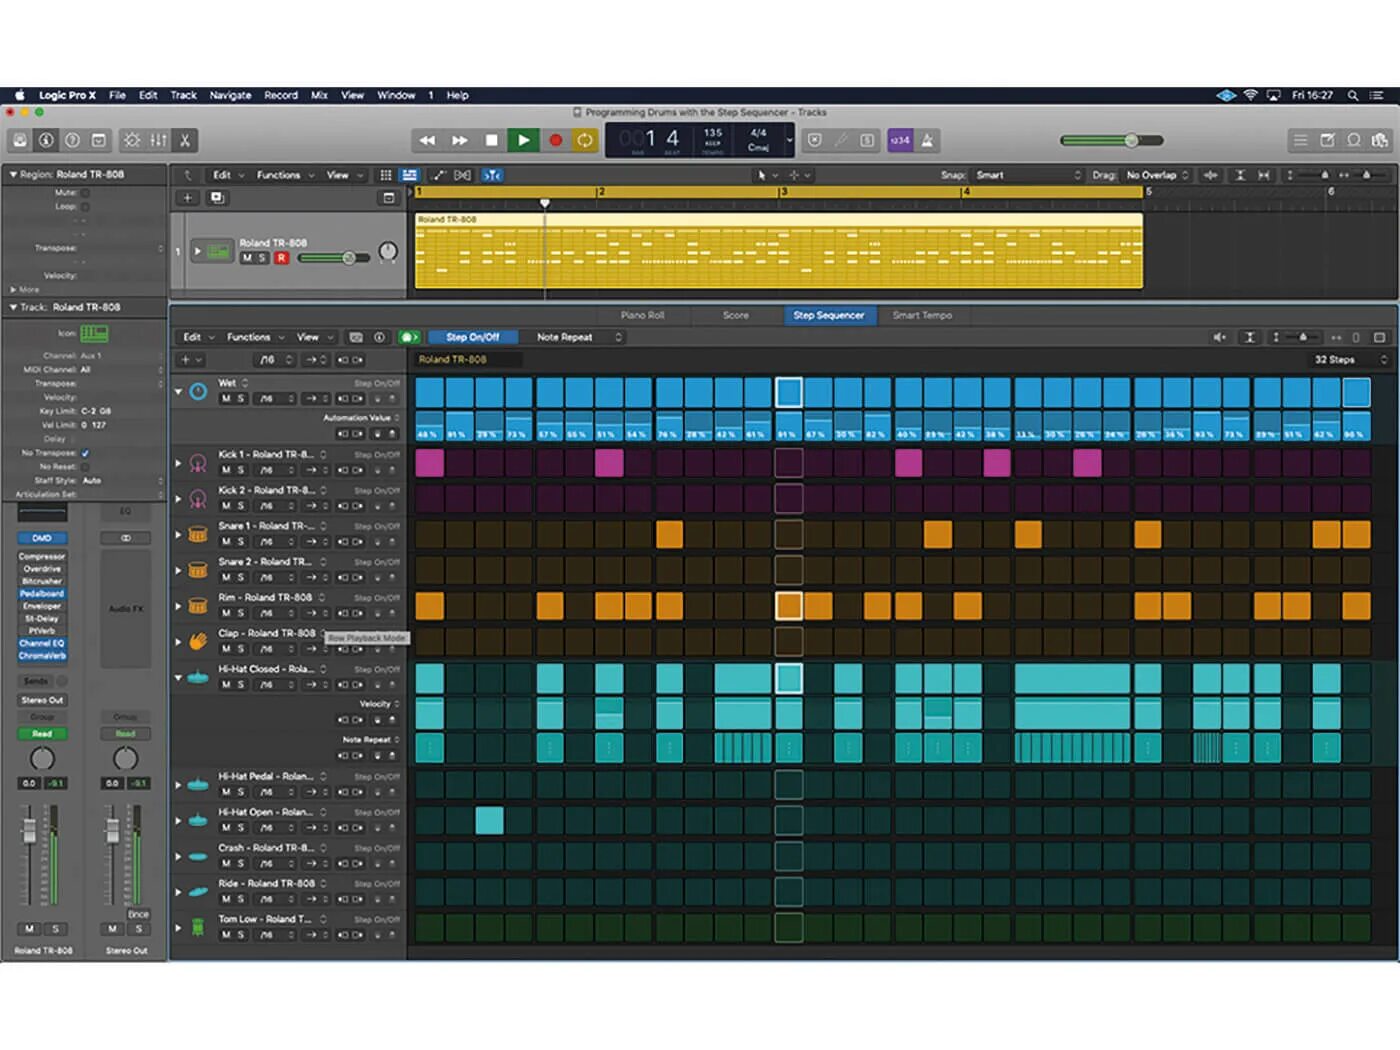Collapse the Region Roland TR-808 inspector triangle
Image resolution: width=1400 pixels, height=1050 pixels.
tap(13, 174)
